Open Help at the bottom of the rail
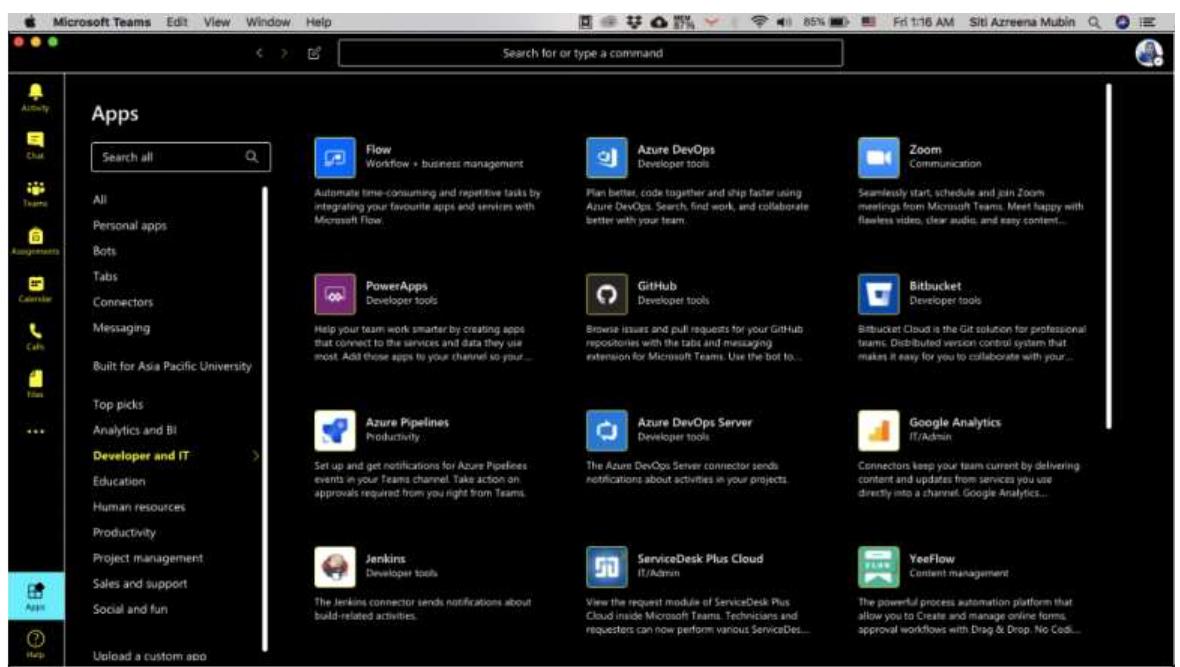 point(35,644)
